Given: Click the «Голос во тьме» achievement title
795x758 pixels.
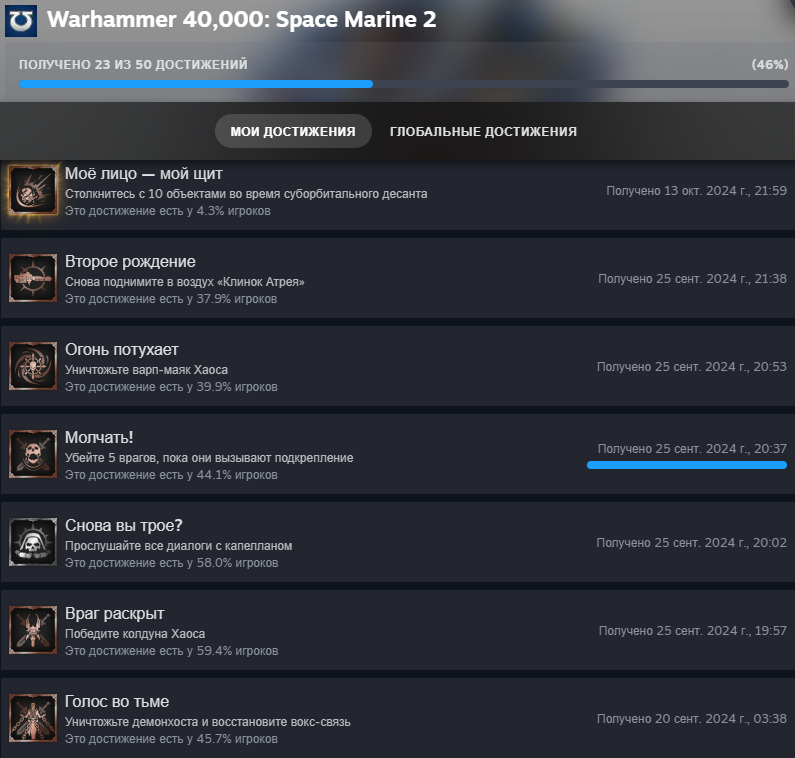Looking at the screenshot, I should (117, 701).
